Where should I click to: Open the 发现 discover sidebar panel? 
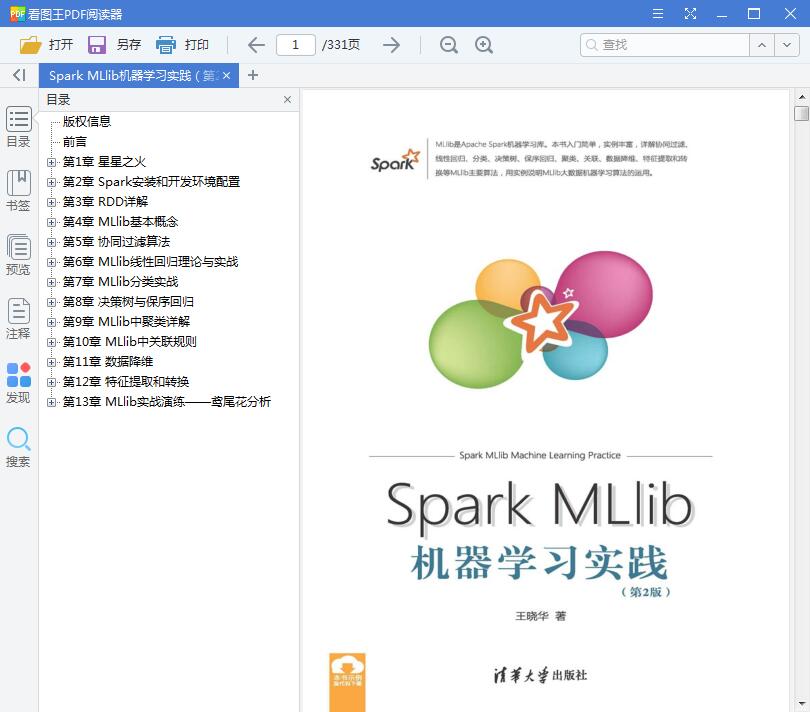pyautogui.click(x=19, y=383)
